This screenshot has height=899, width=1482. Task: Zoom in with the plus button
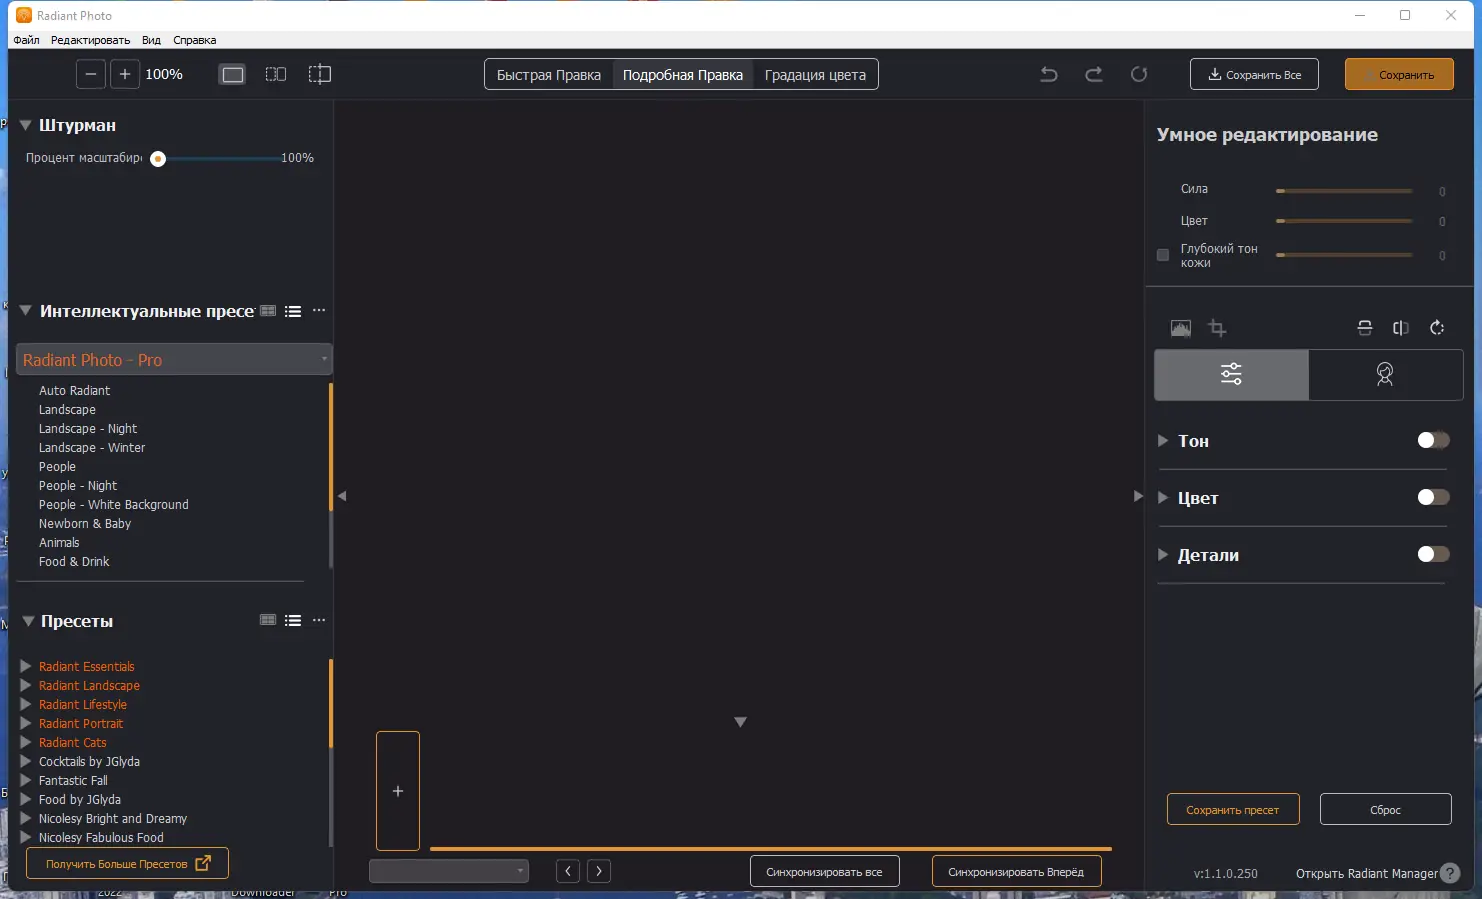pos(125,74)
